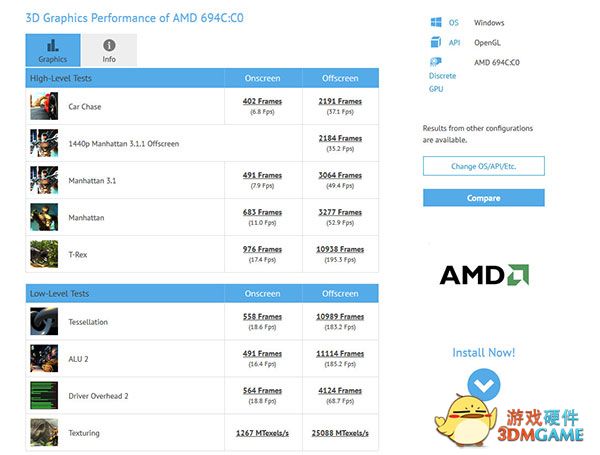
Task: Open the 3064 Frames offscreen result
Action: 340,175
